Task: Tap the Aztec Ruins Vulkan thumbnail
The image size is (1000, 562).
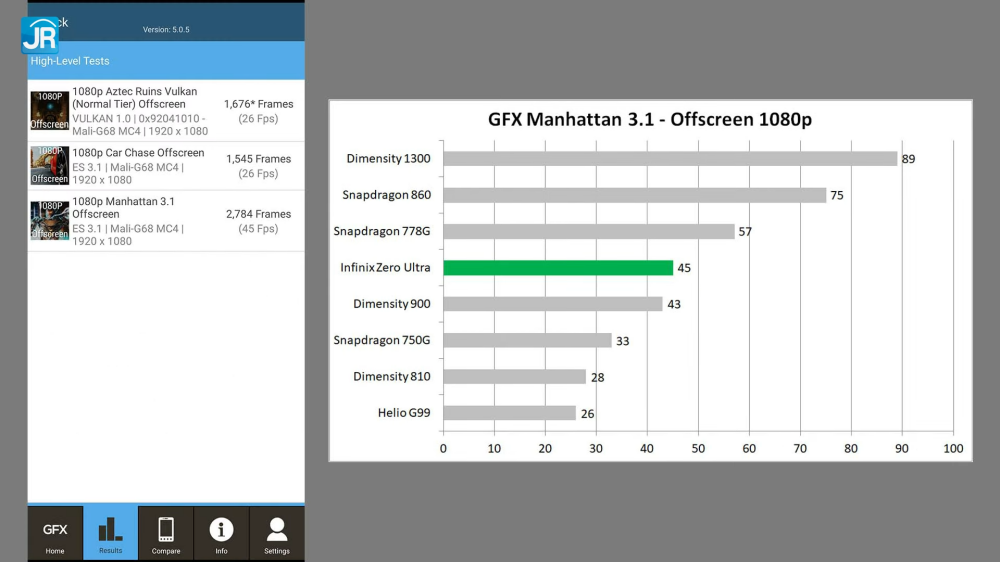Action: tap(49, 111)
